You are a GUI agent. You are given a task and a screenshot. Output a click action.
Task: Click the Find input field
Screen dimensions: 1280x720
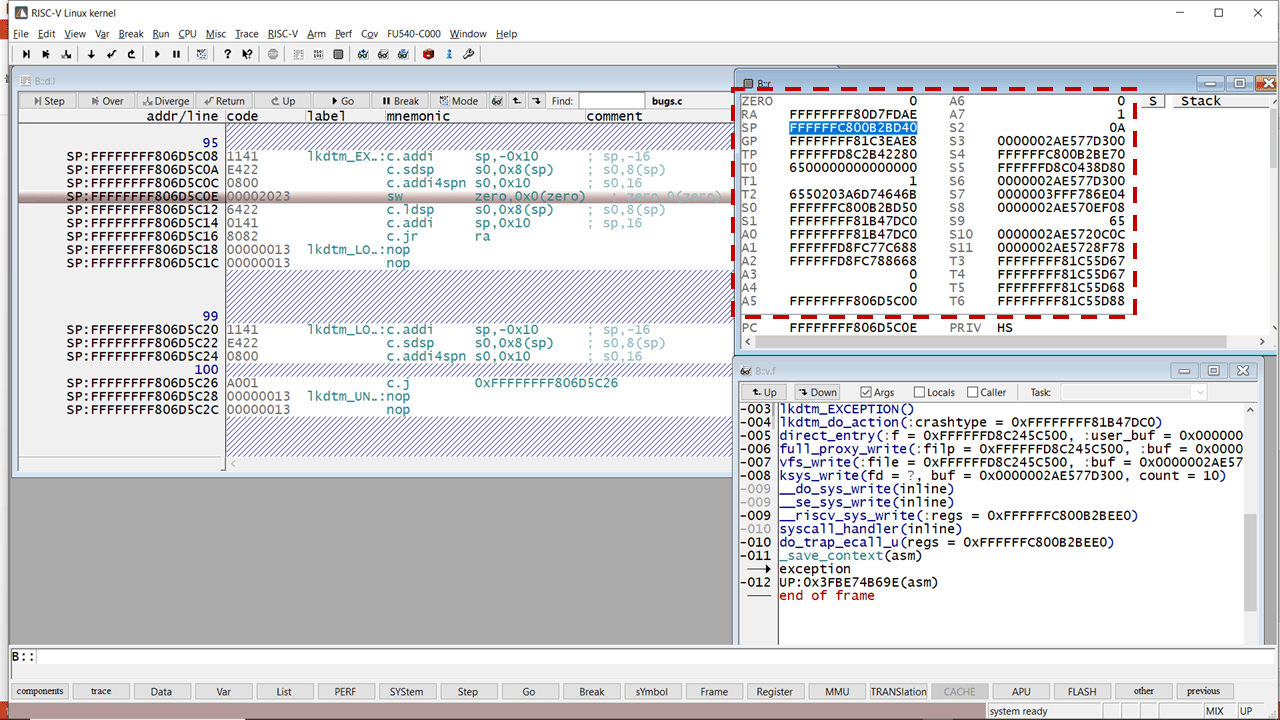(611, 101)
